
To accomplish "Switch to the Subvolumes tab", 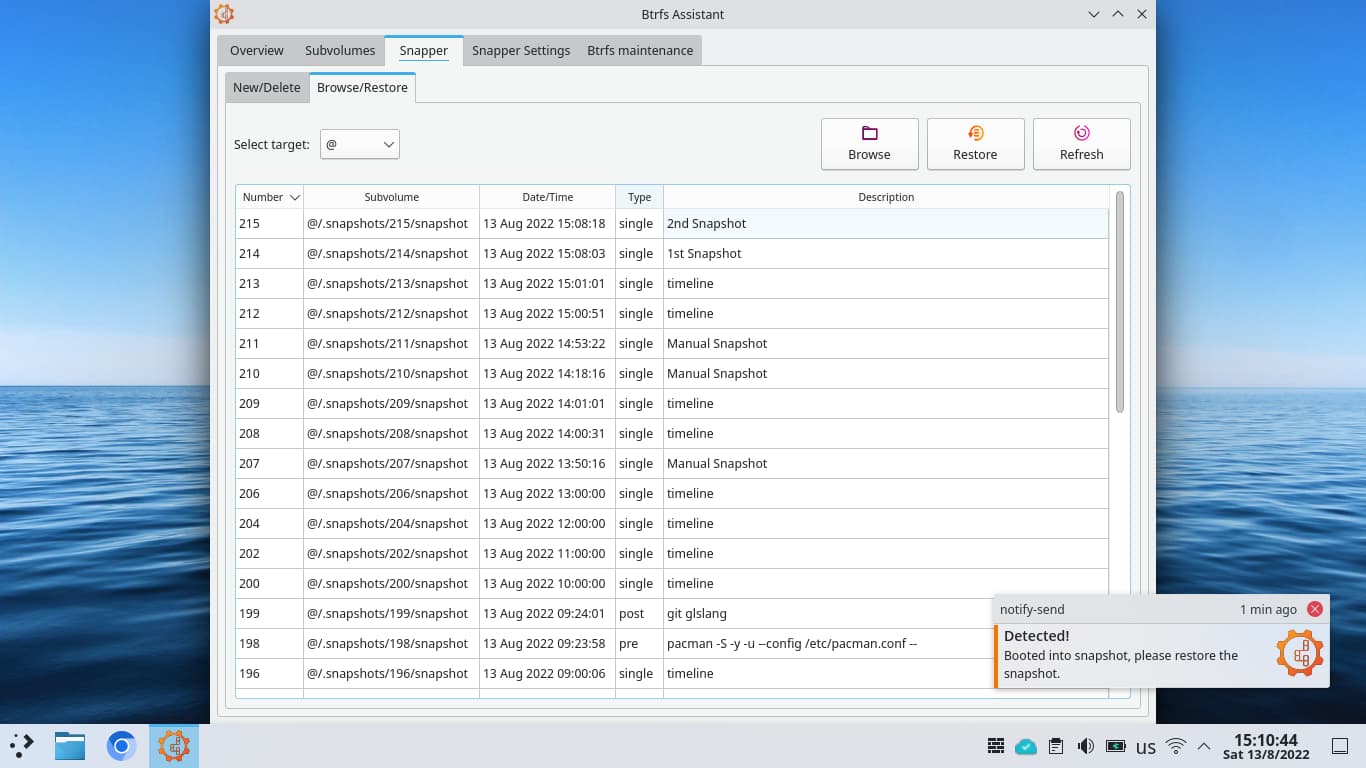I will [340, 50].
